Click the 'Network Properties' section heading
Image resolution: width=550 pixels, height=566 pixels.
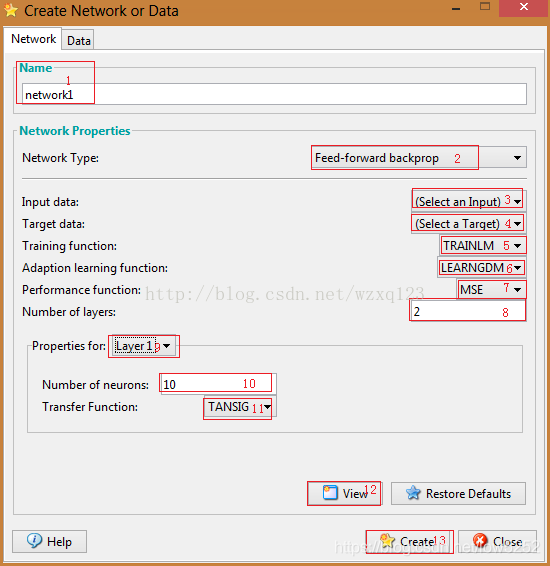click(x=75, y=131)
